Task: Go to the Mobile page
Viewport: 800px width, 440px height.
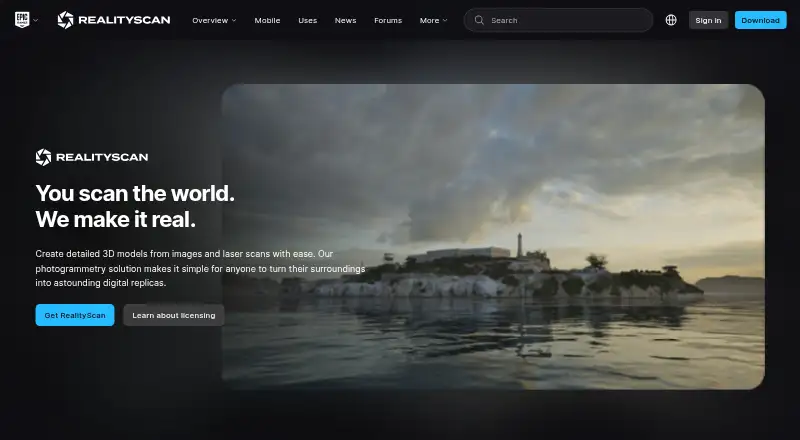Action: tap(267, 20)
